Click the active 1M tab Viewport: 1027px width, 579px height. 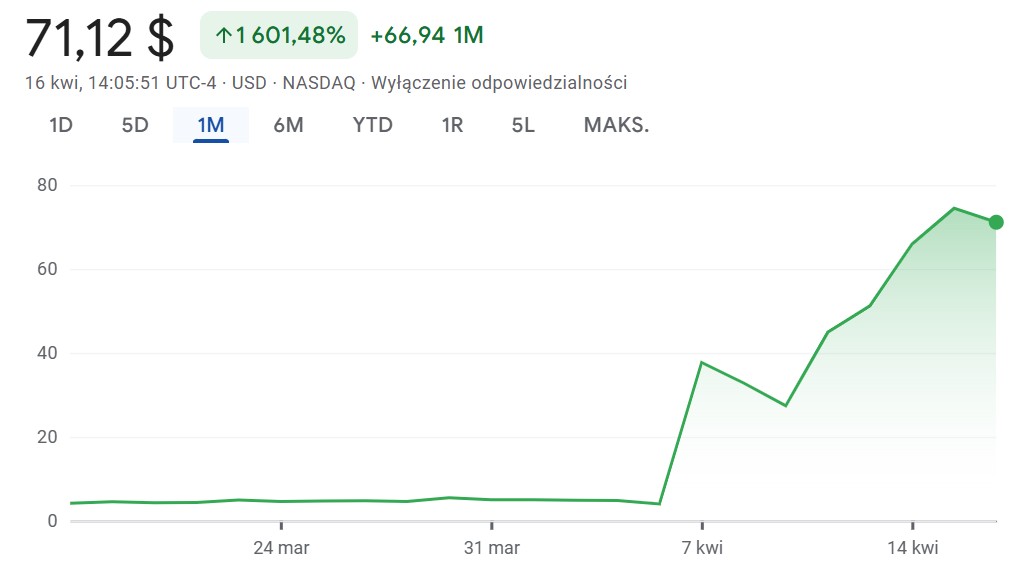211,126
